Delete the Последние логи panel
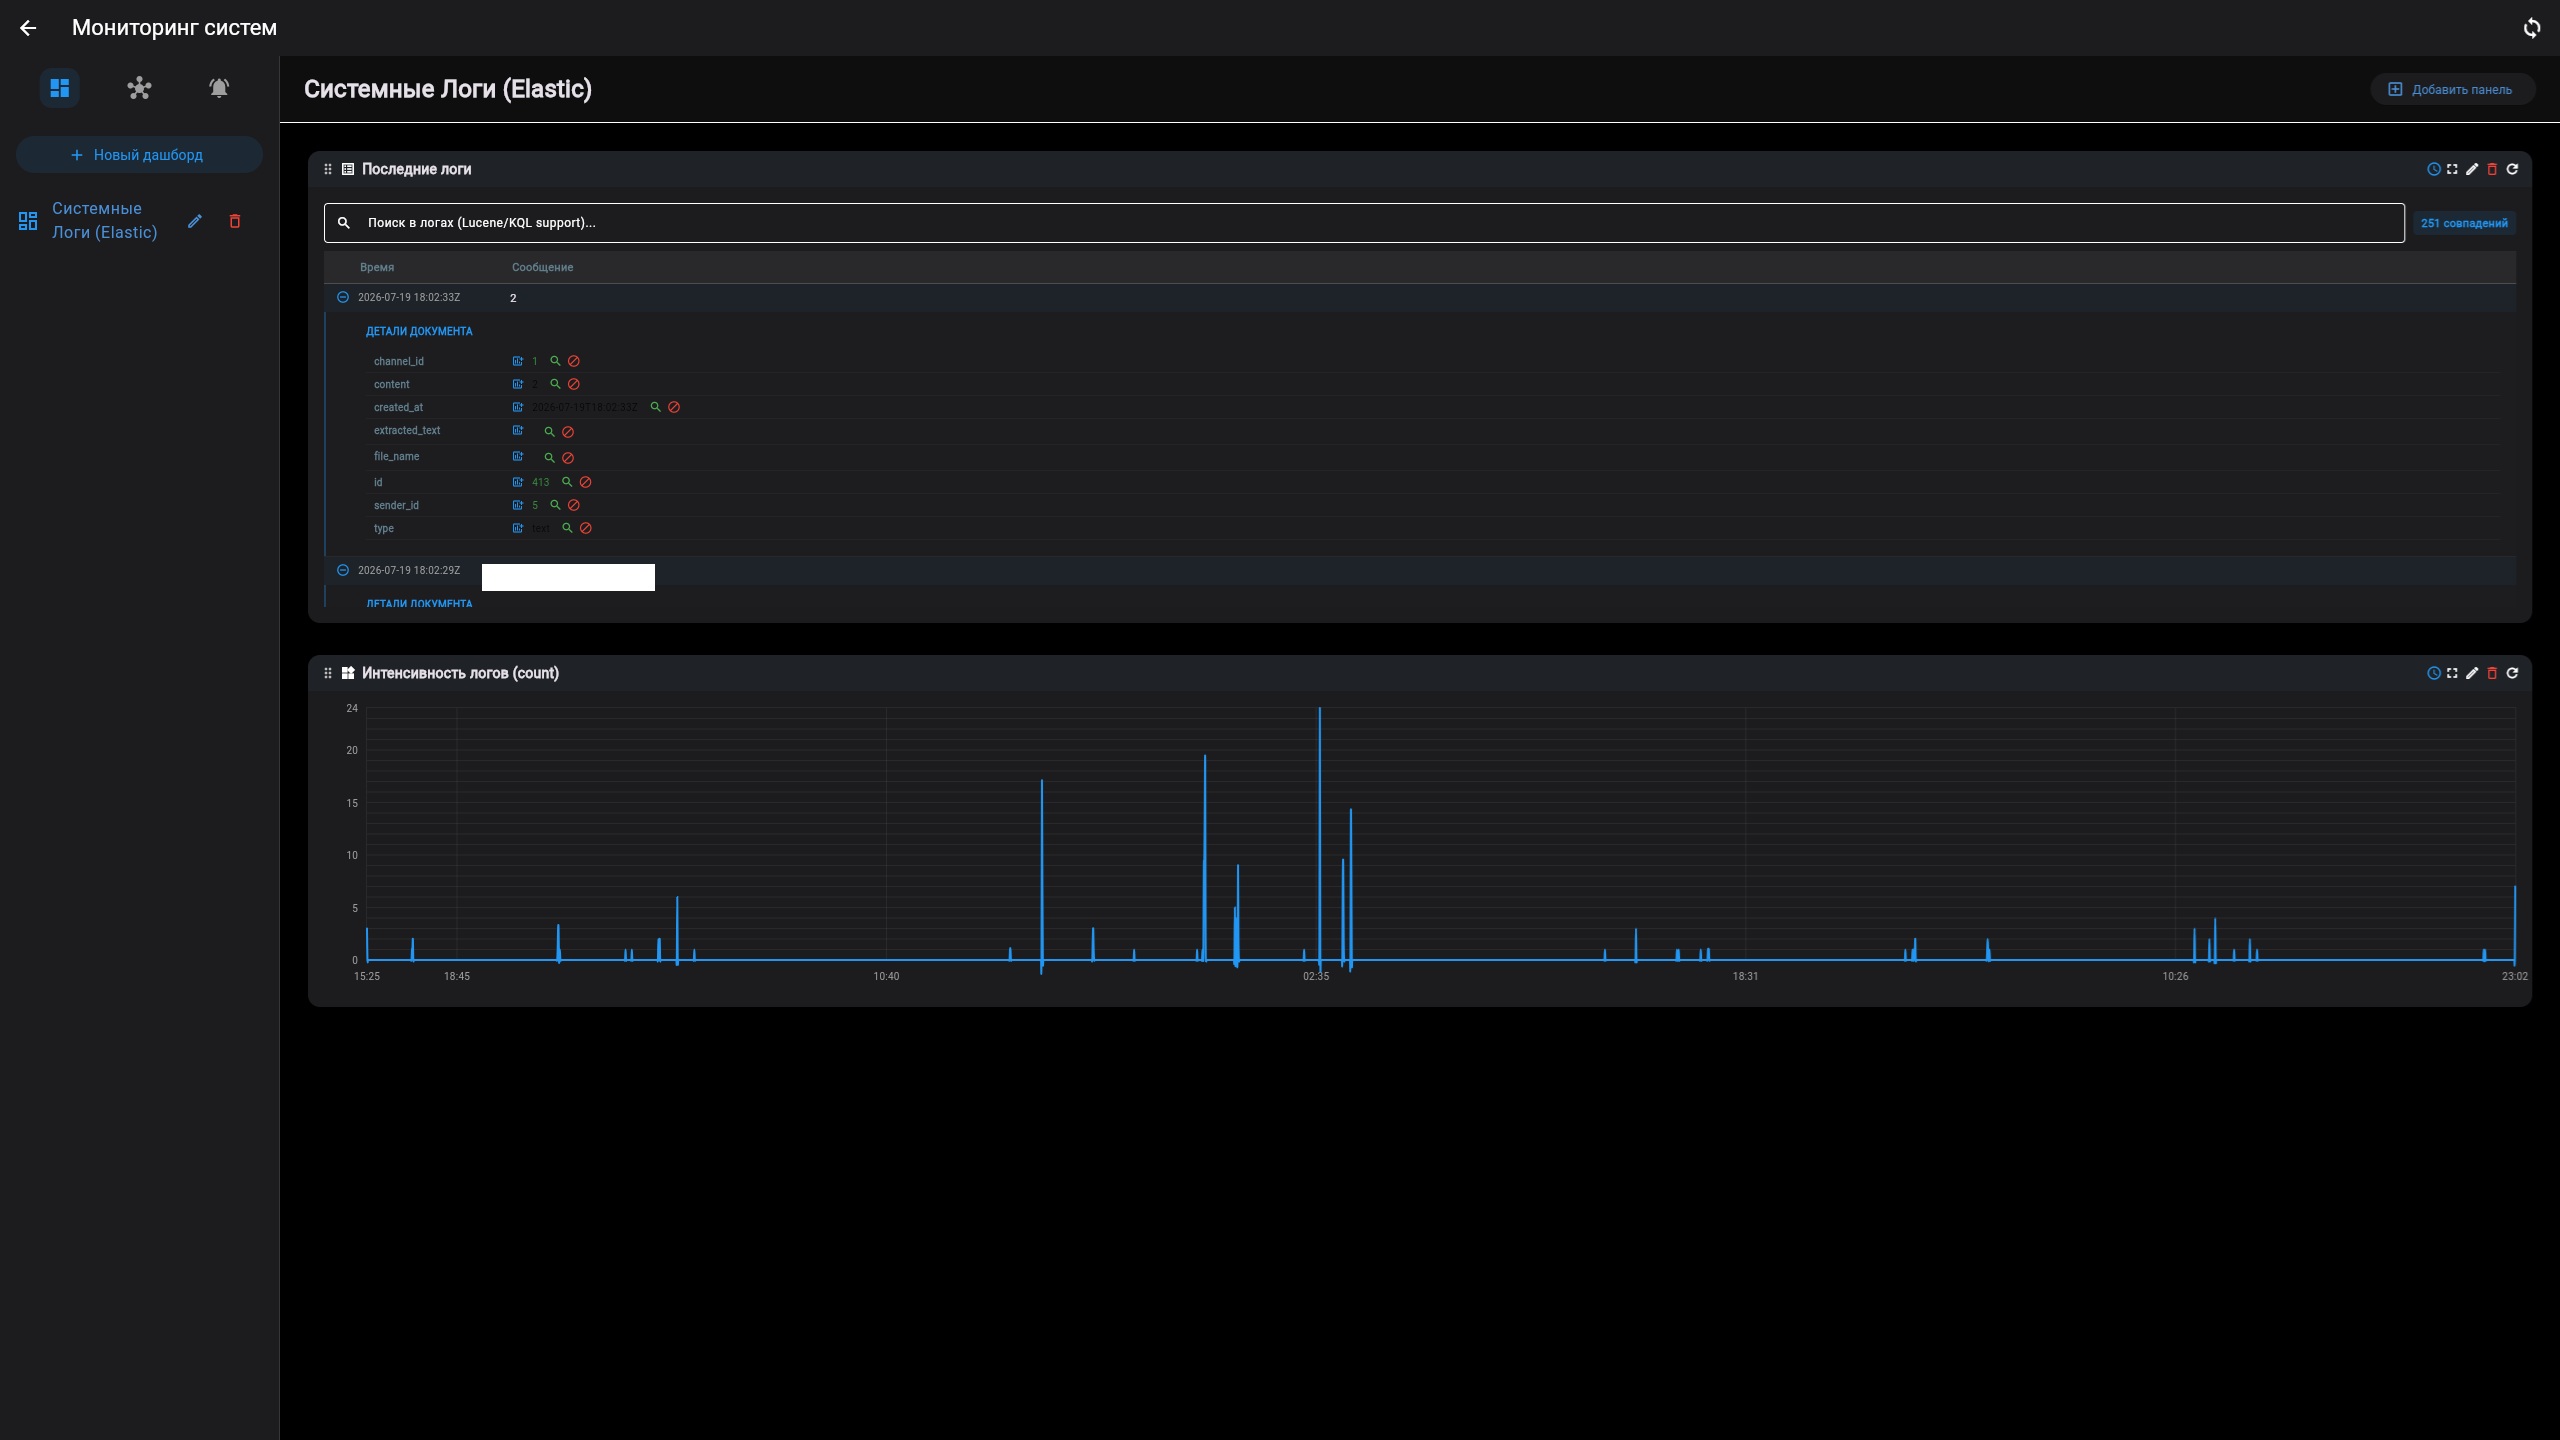 pos(2492,169)
